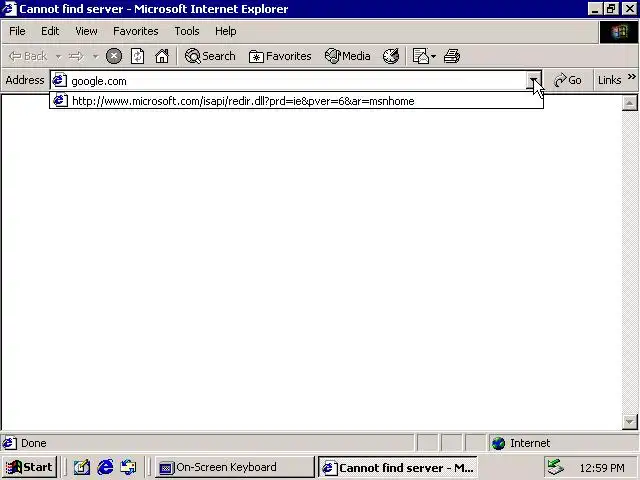This screenshot has width=640, height=480.
Task: Open the View menu
Action: pyautogui.click(x=86, y=31)
